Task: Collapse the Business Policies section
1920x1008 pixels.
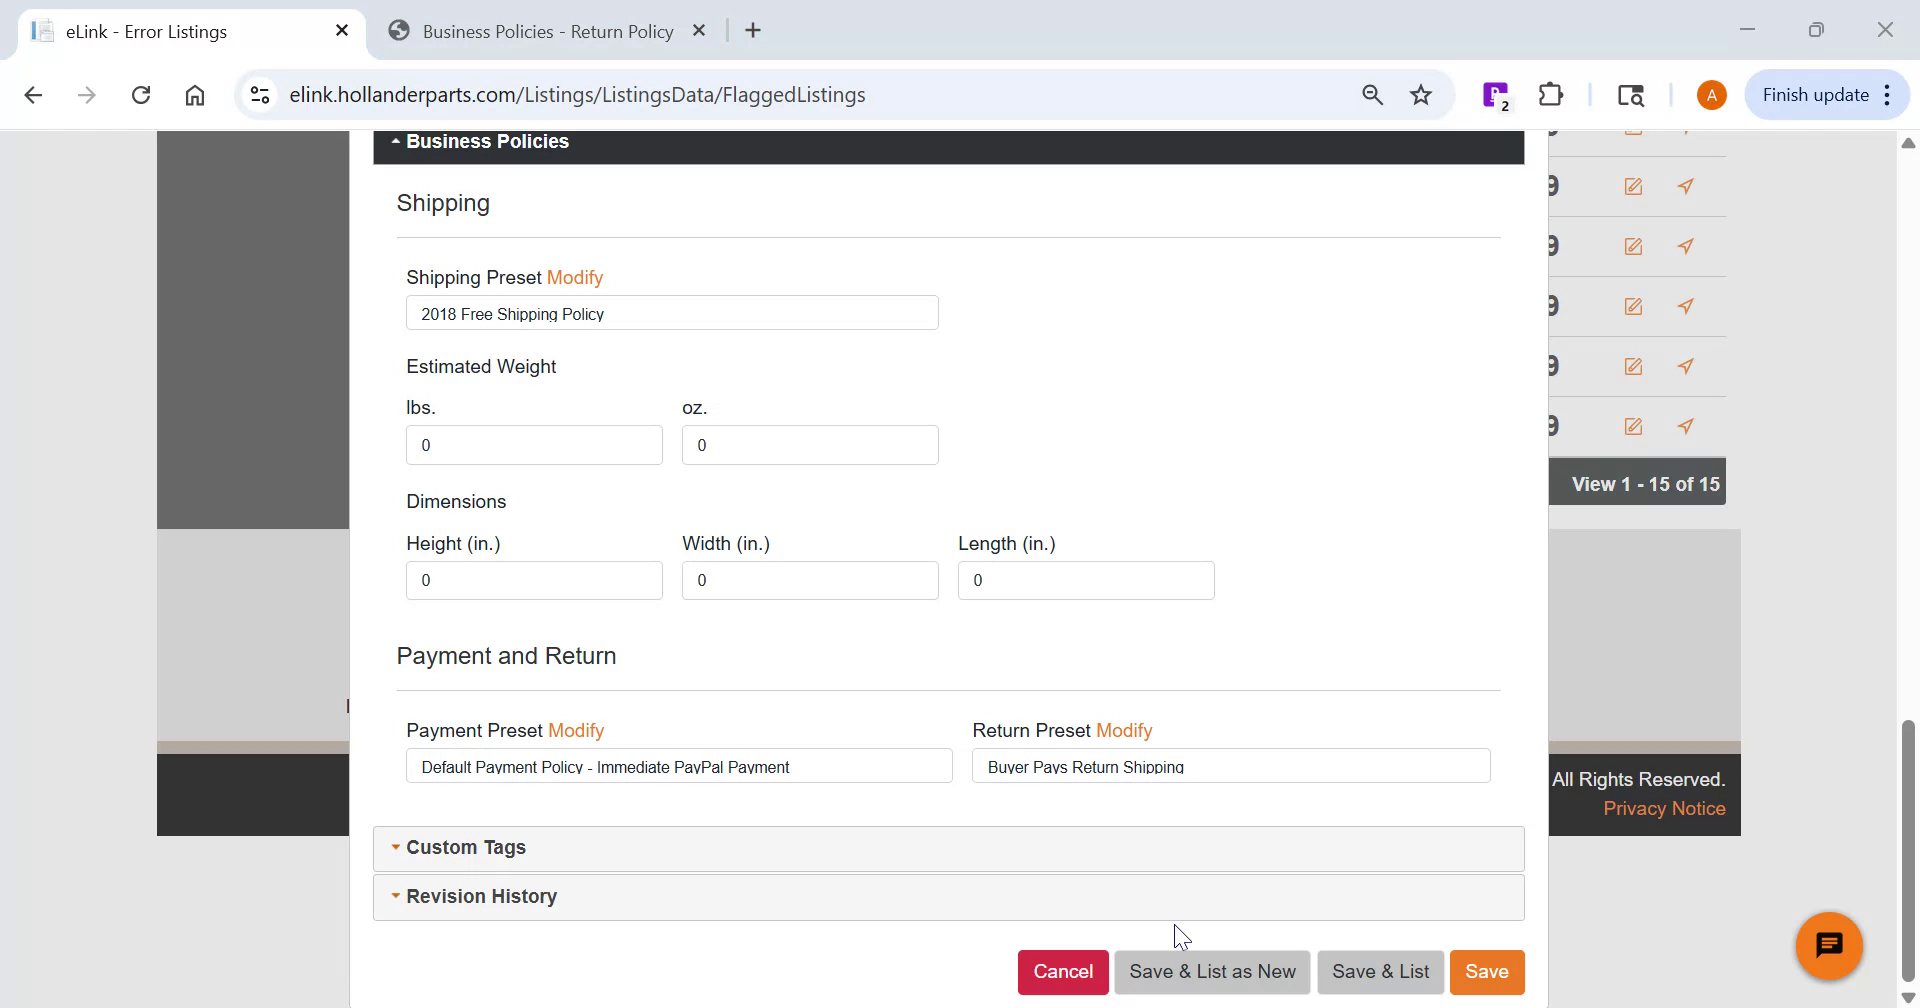Action: point(487,142)
